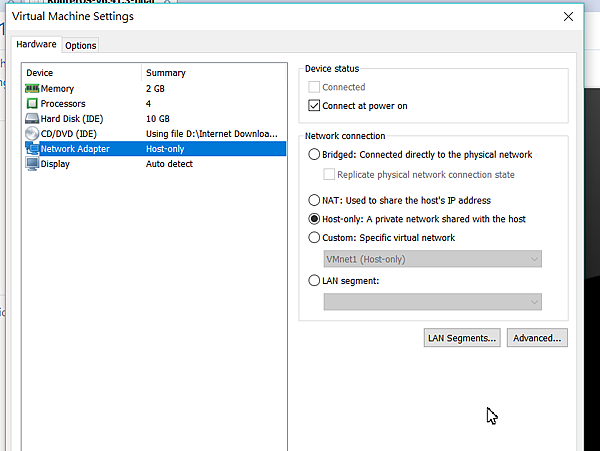Click the Hard Disk (IDE) icon

click(x=32, y=119)
